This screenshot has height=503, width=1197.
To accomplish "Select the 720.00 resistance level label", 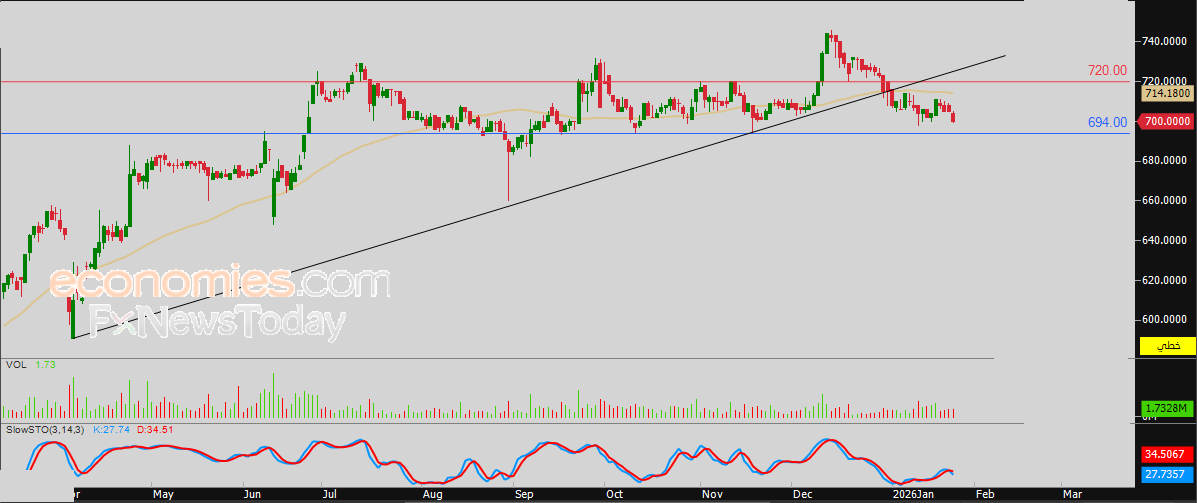I will pos(1107,71).
